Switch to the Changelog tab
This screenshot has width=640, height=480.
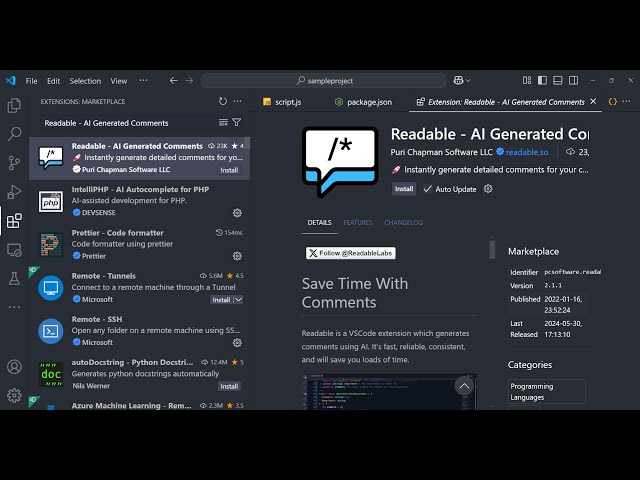click(x=403, y=223)
